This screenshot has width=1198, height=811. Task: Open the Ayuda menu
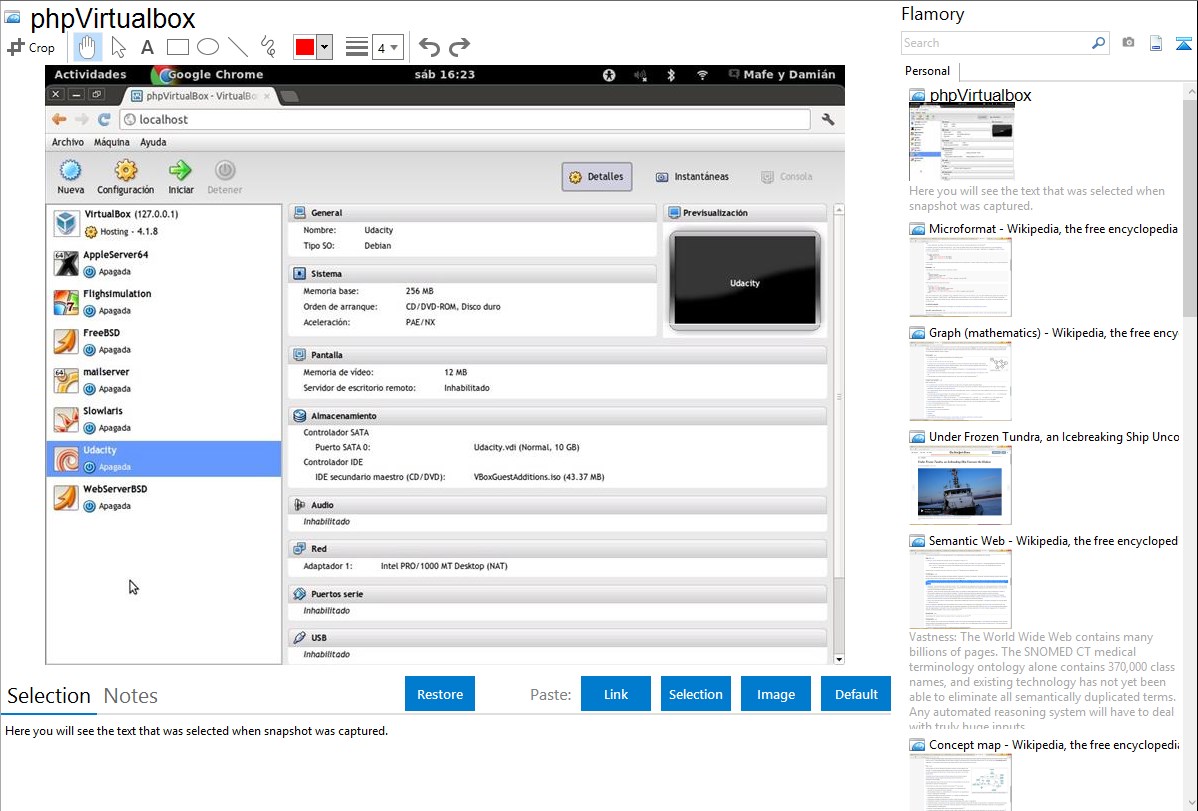coord(153,142)
